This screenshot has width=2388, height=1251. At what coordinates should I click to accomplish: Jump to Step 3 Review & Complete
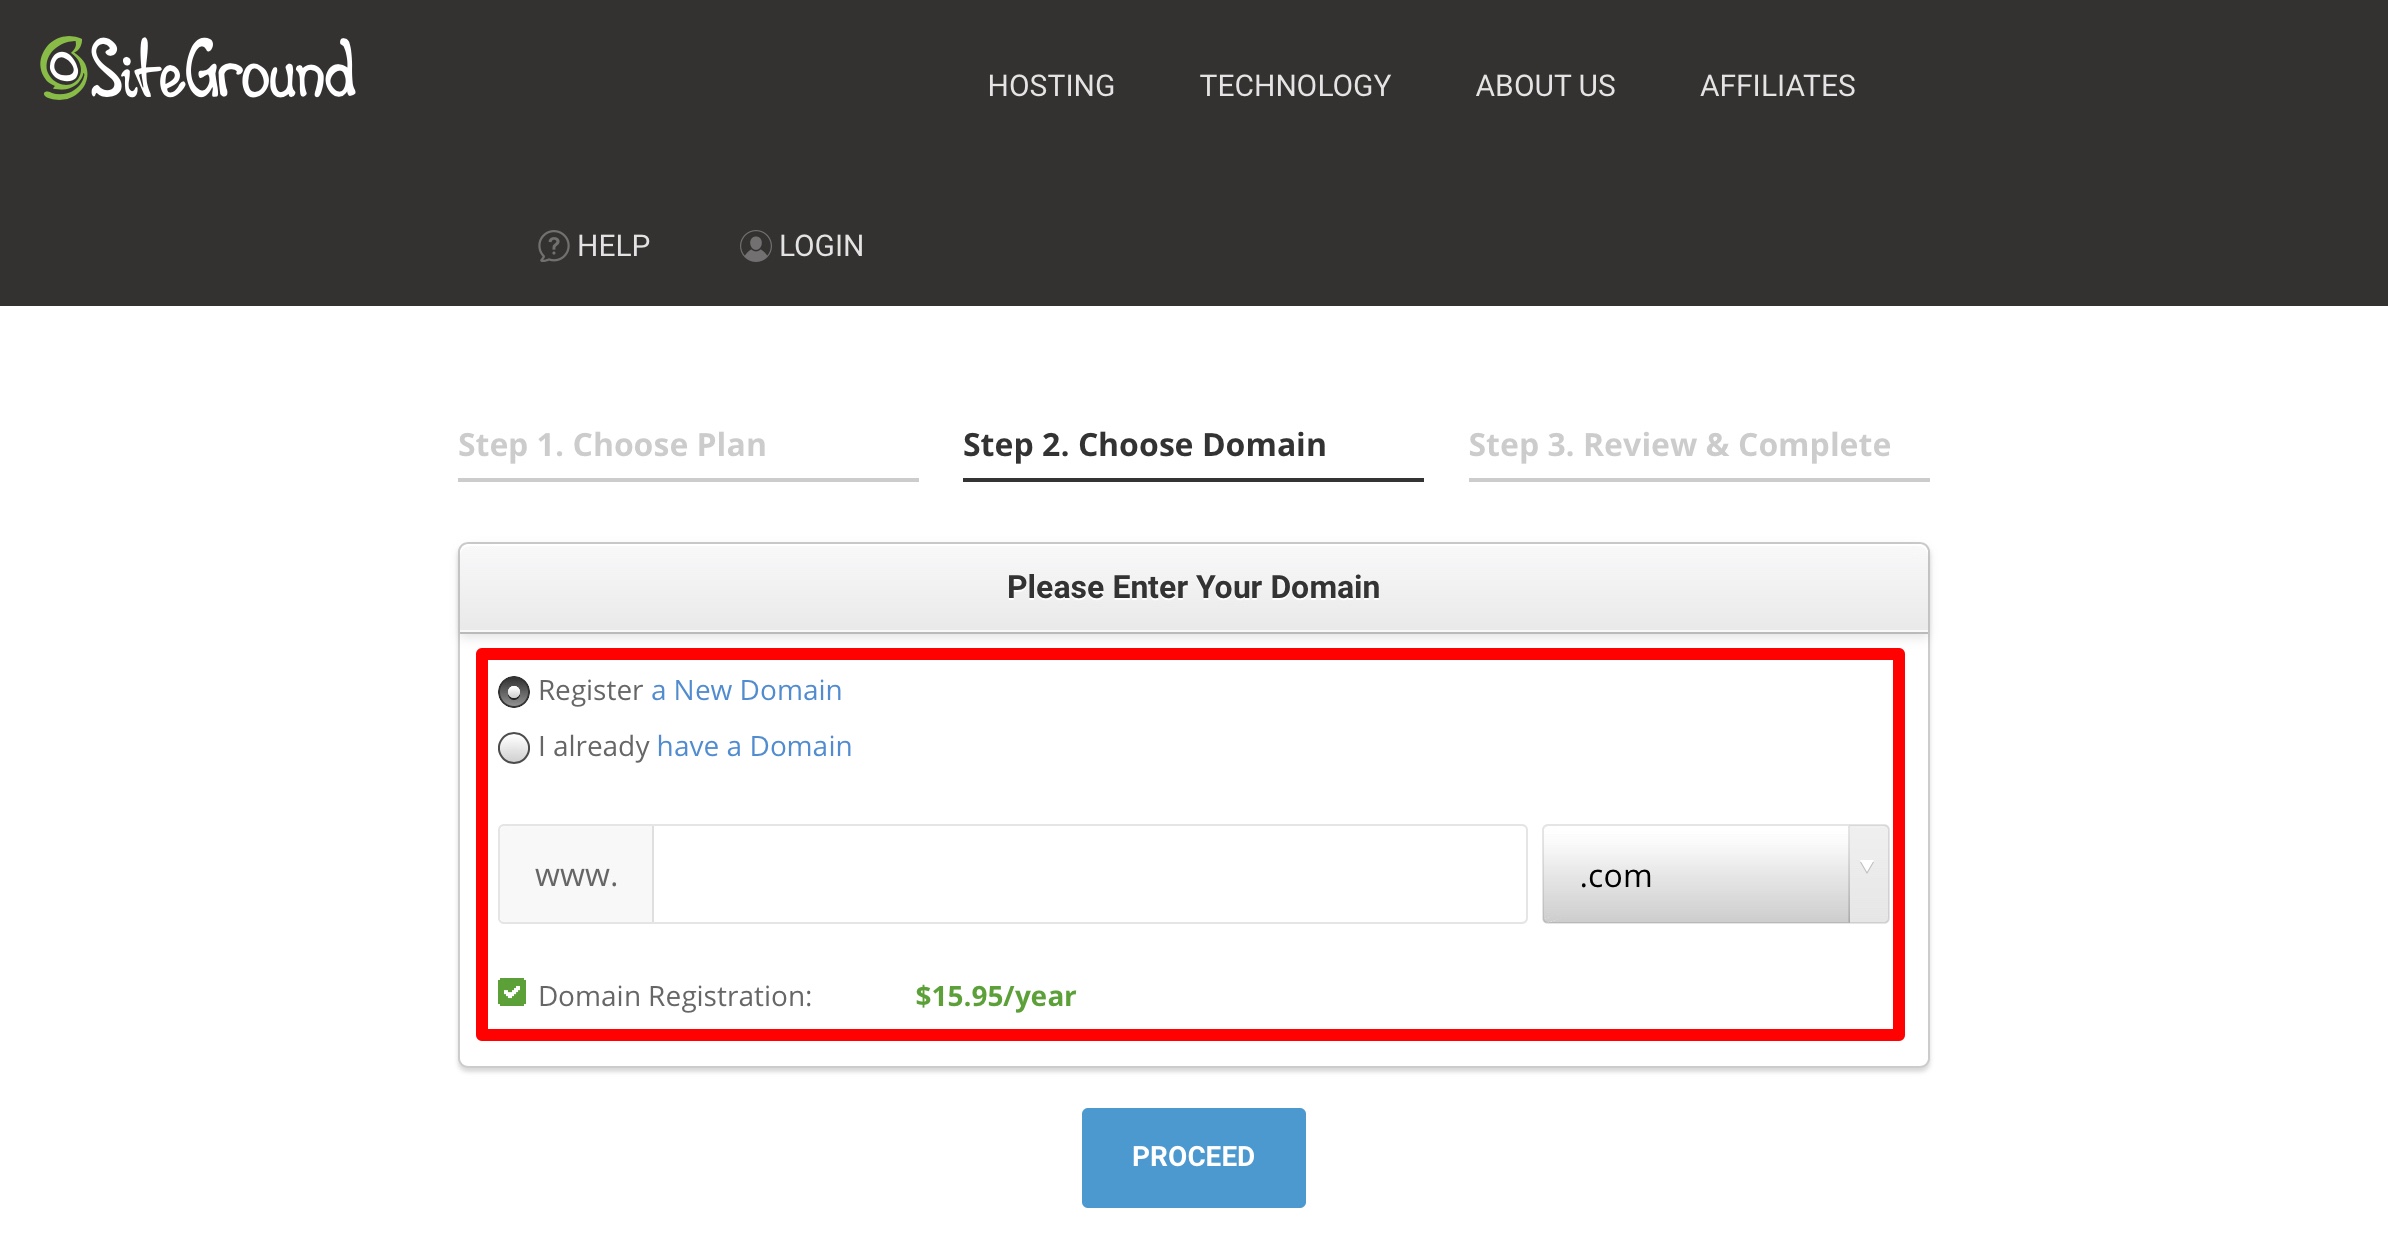point(1679,445)
